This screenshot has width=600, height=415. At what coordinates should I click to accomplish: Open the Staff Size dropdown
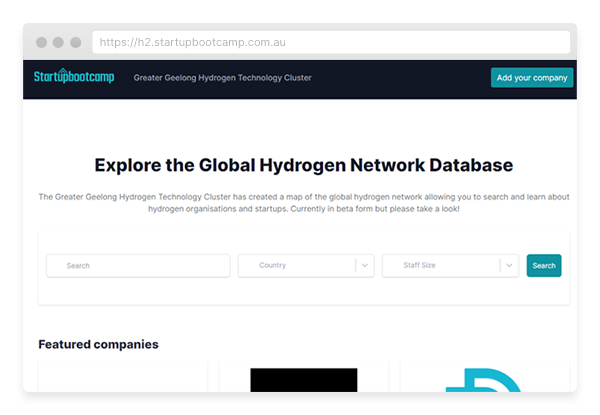450,265
